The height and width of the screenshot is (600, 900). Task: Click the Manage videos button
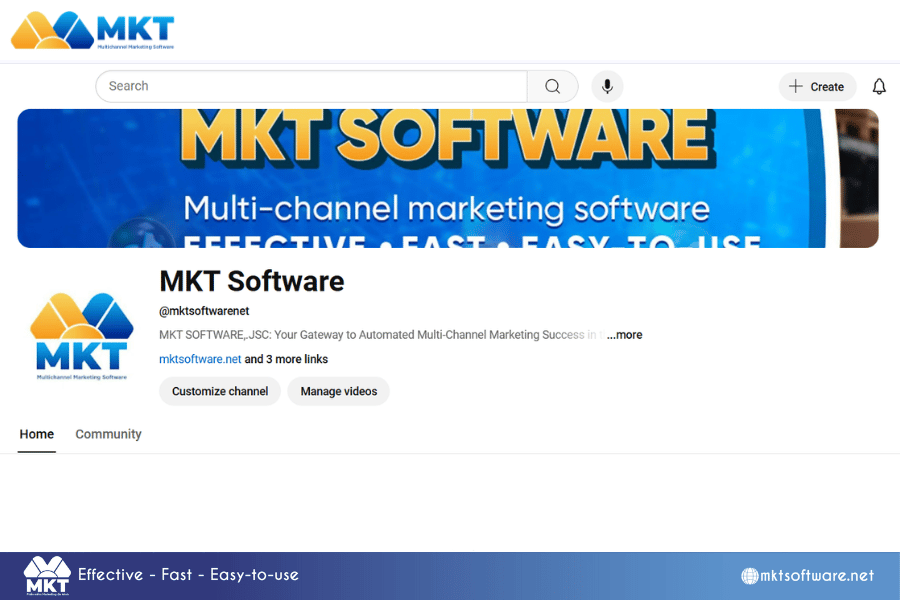(339, 391)
